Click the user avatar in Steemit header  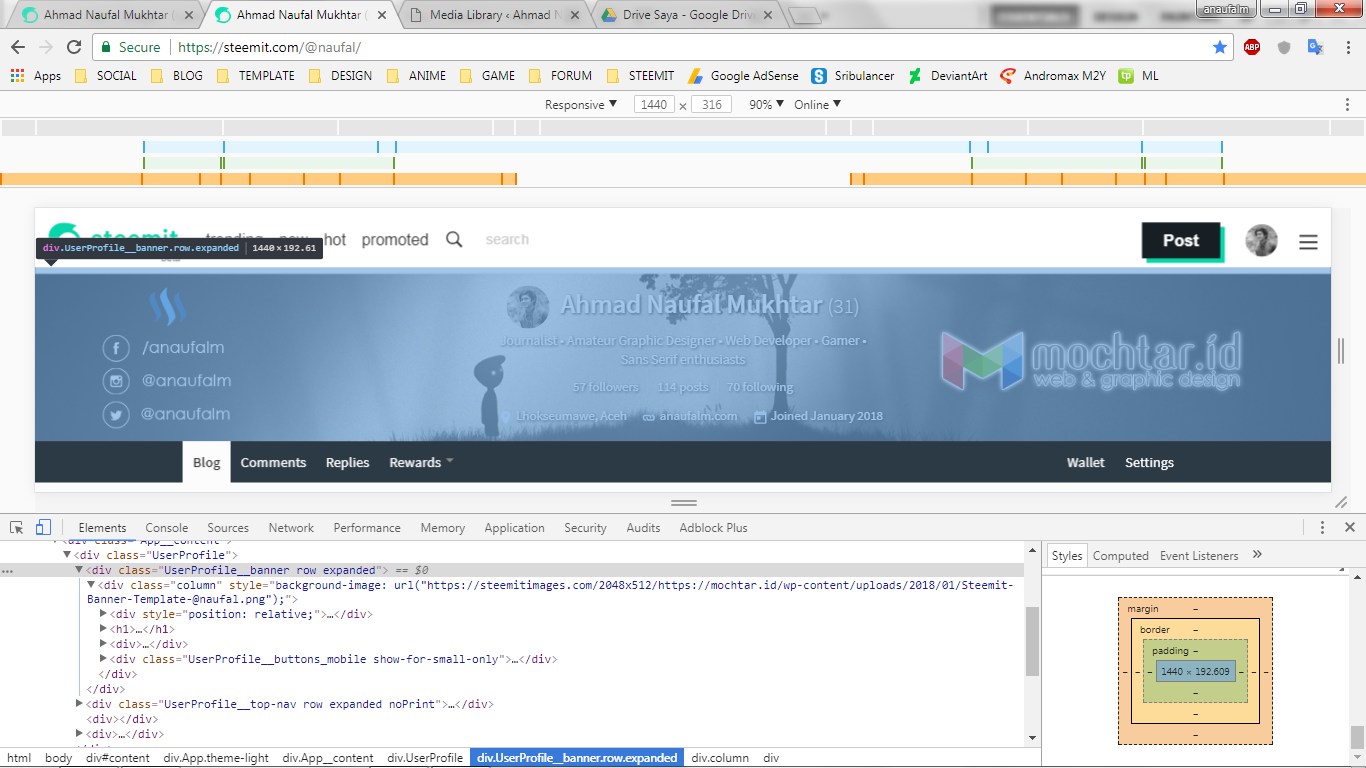(1261, 241)
